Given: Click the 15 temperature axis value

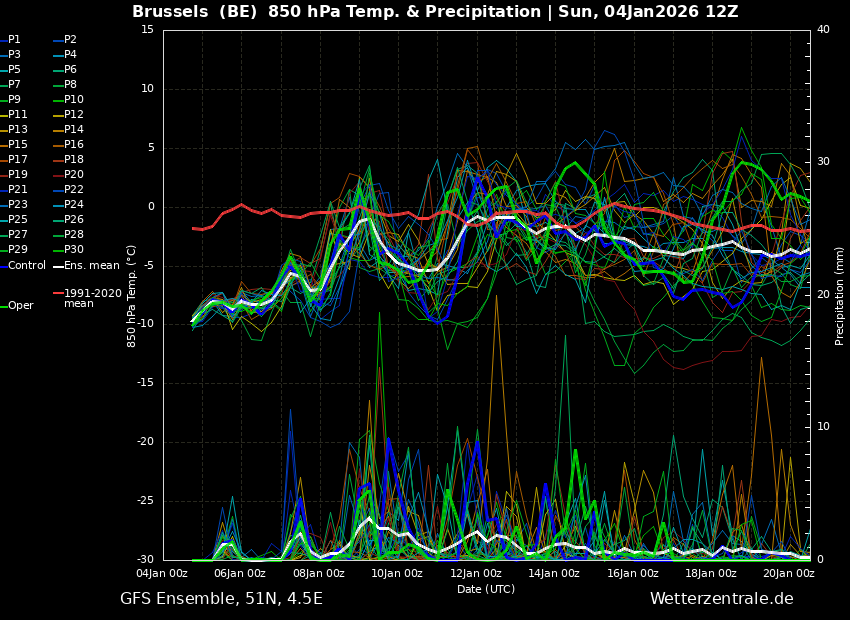Looking at the screenshot, I should coord(147,29).
